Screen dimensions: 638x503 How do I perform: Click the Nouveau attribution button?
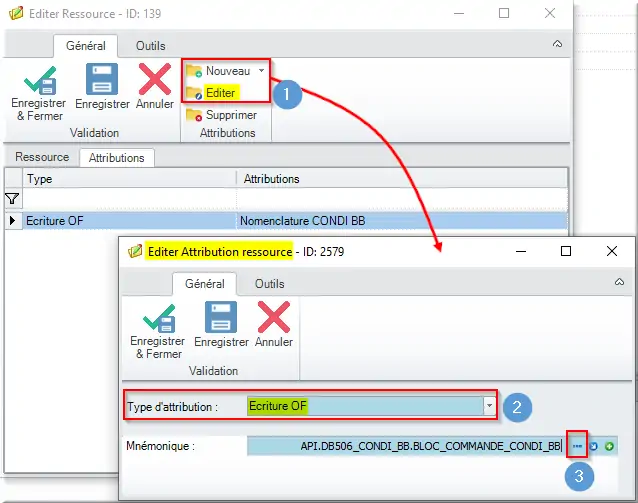point(218,71)
